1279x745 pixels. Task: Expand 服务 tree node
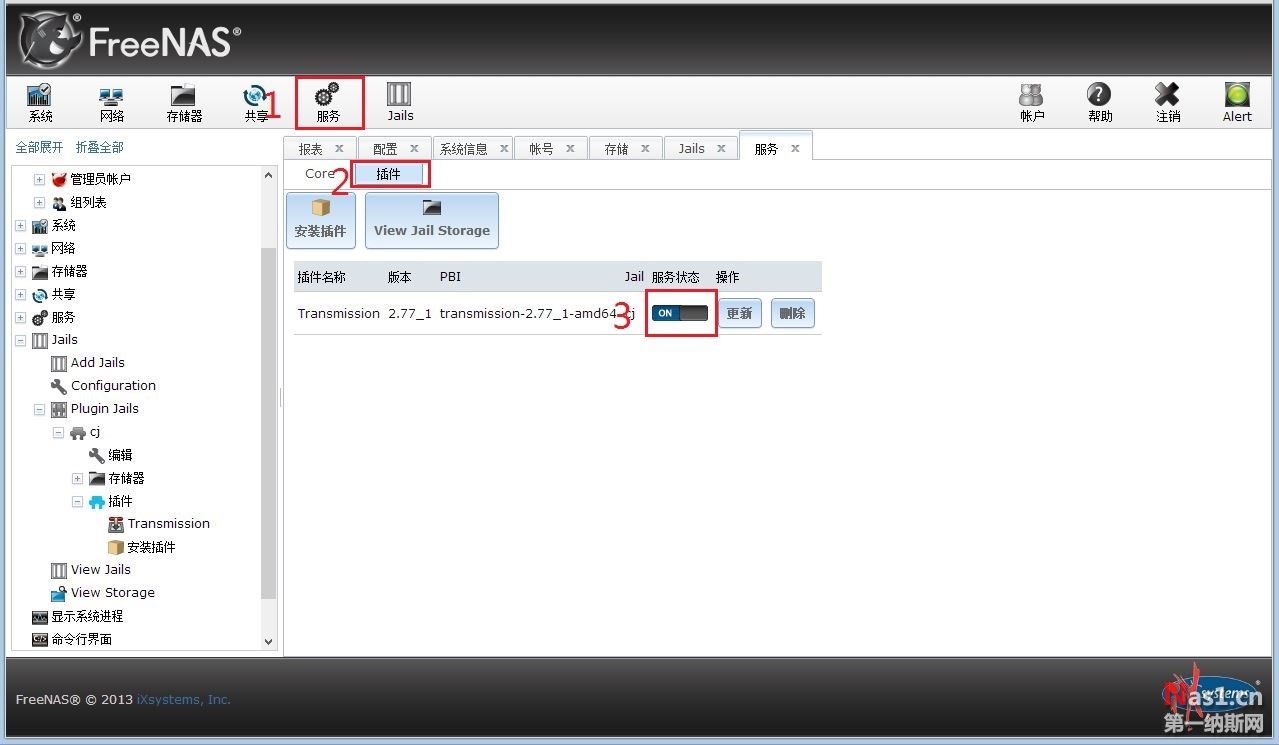click(x=20, y=317)
